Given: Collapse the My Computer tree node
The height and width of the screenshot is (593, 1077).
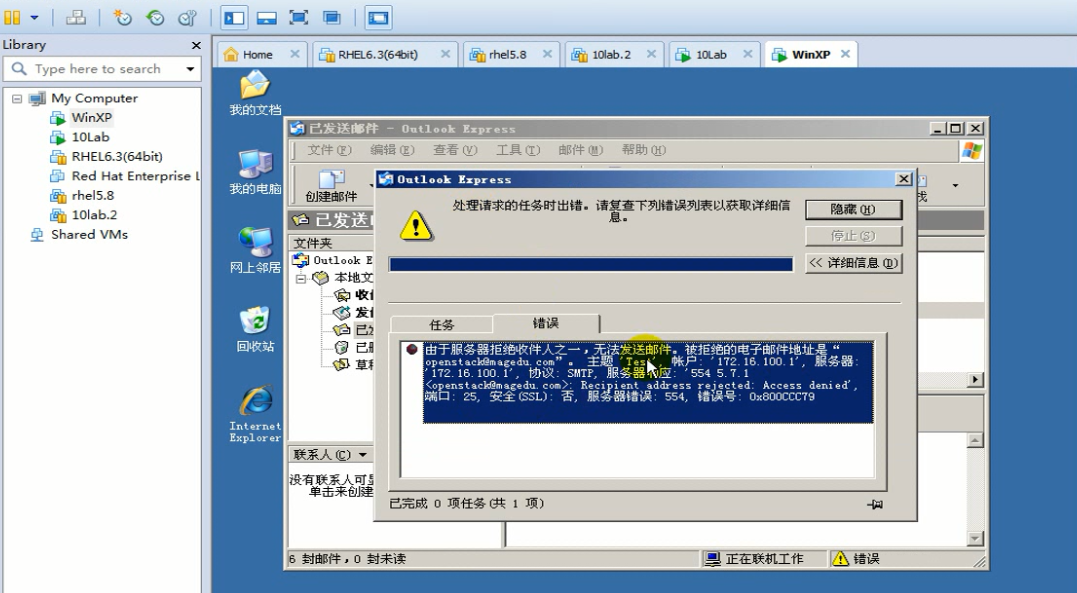Looking at the screenshot, I should tap(16, 99).
